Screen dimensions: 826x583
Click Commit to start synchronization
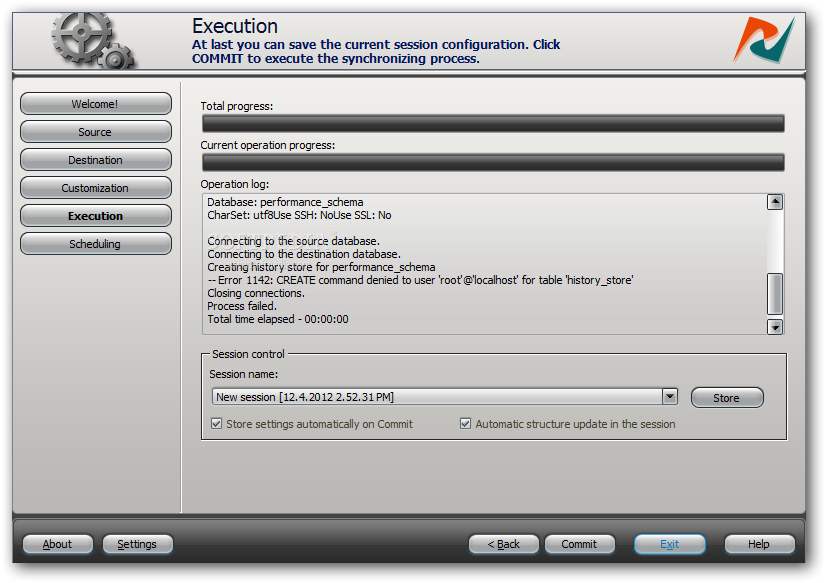coord(579,544)
